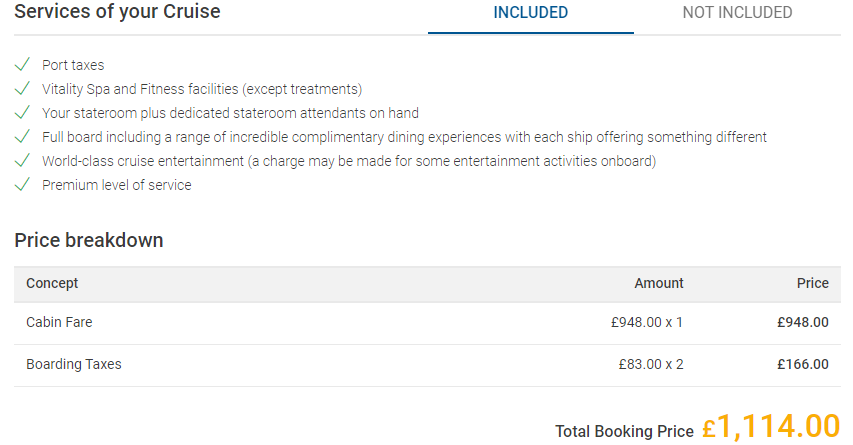
Task: Click the Amount column header
Action: 659,283
